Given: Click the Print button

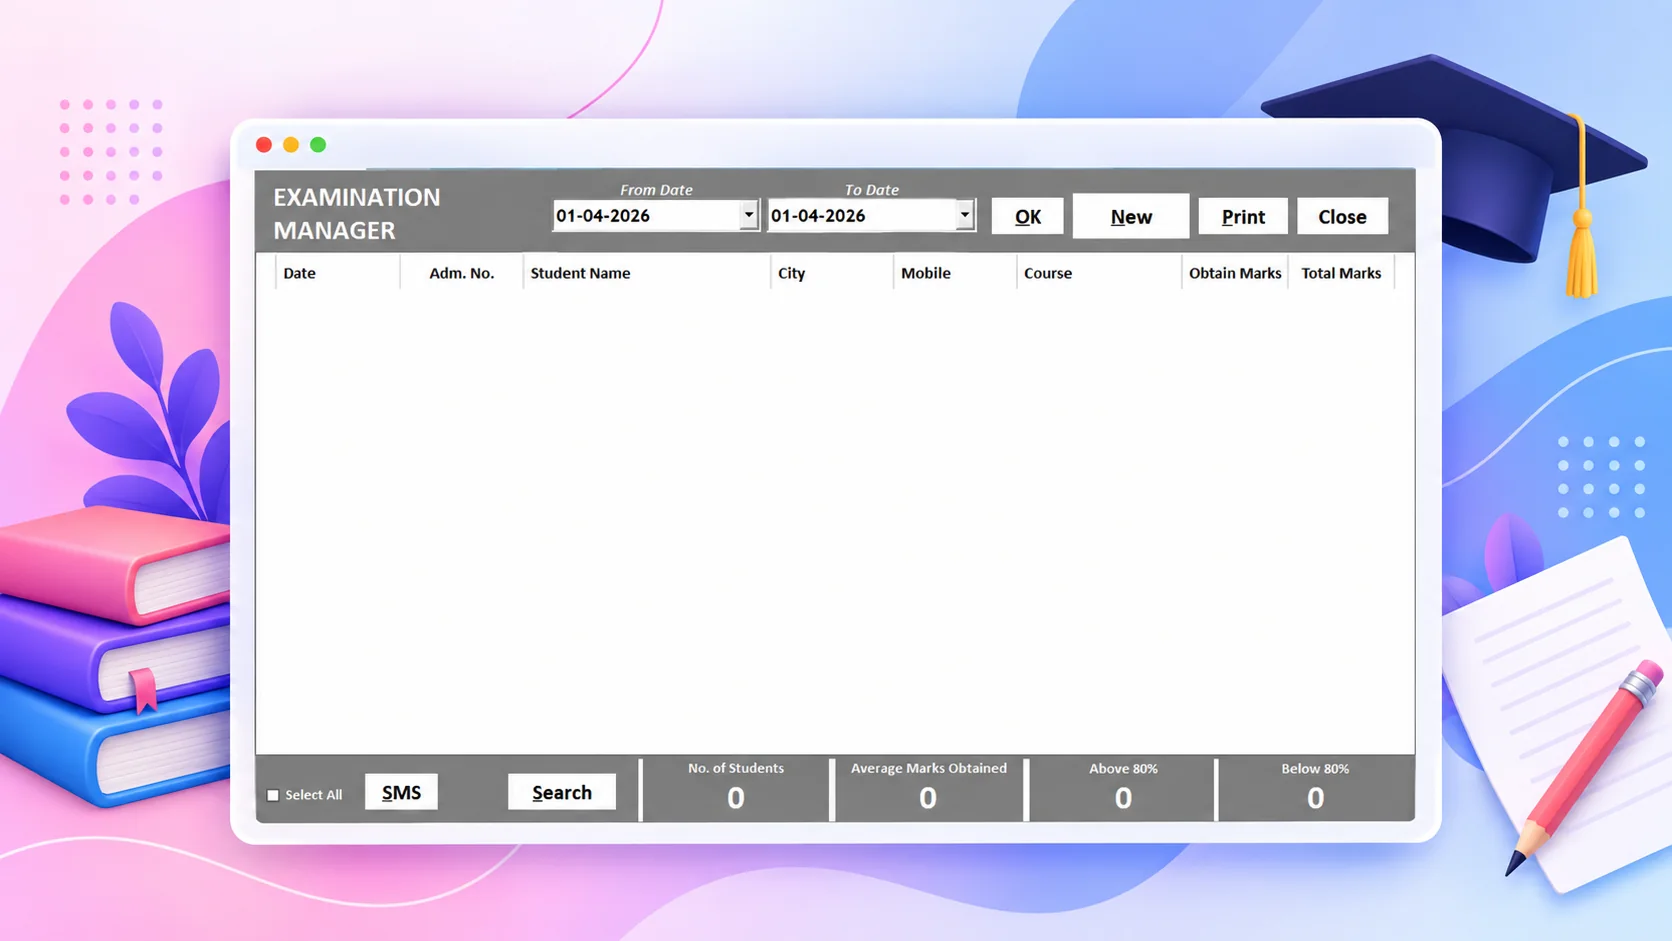Looking at the screenshot, I should pos(1243,216).
